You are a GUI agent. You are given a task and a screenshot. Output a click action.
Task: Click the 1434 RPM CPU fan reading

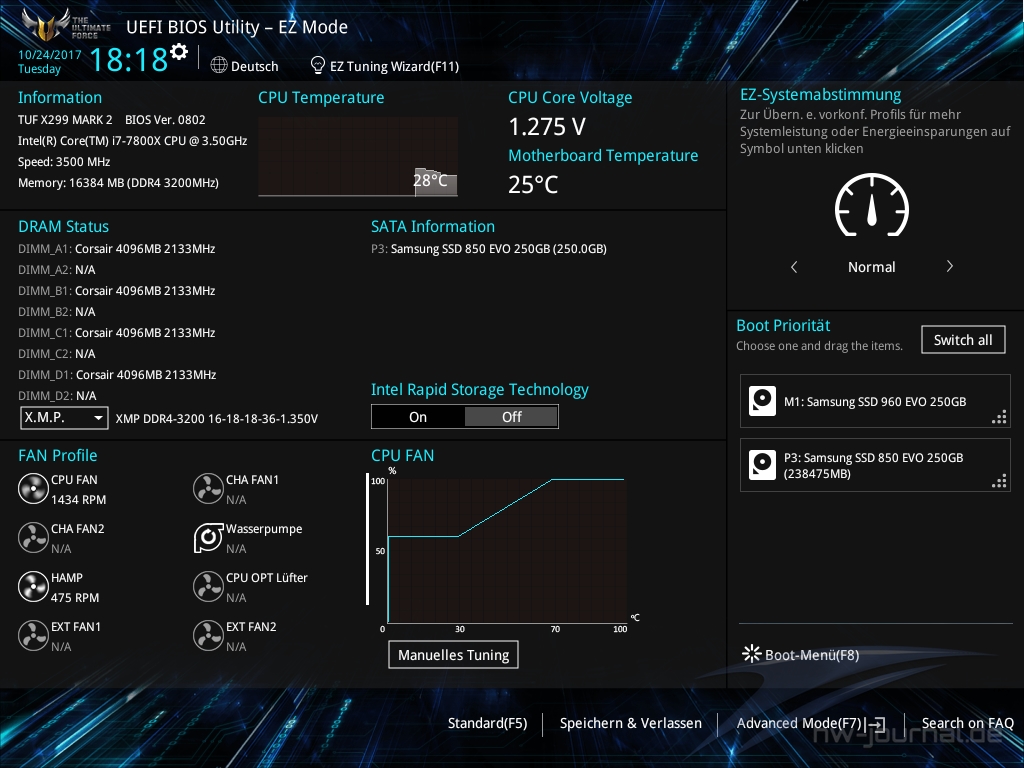point(78,500)
